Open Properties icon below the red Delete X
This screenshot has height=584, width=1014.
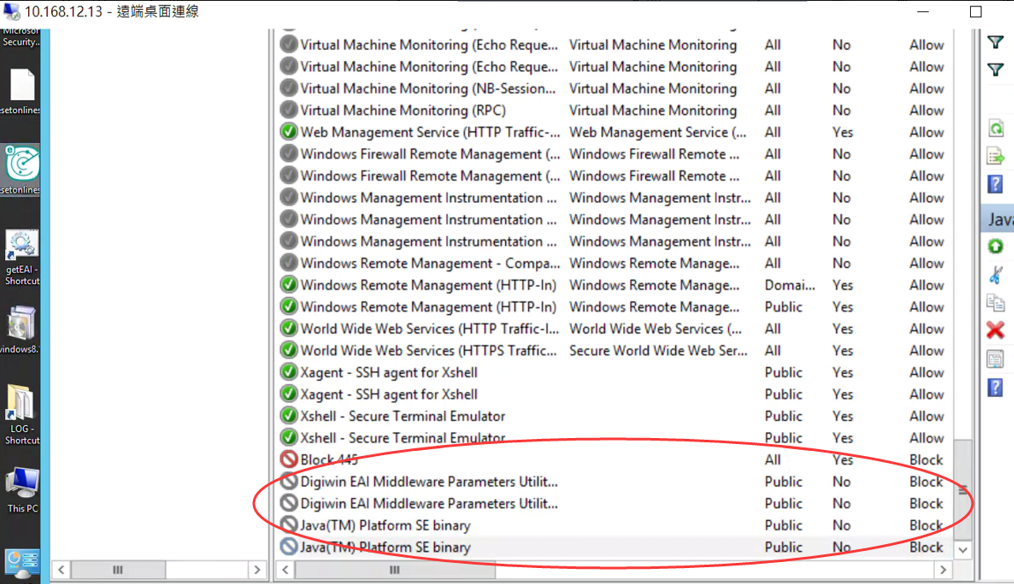[x=996, y=359]
